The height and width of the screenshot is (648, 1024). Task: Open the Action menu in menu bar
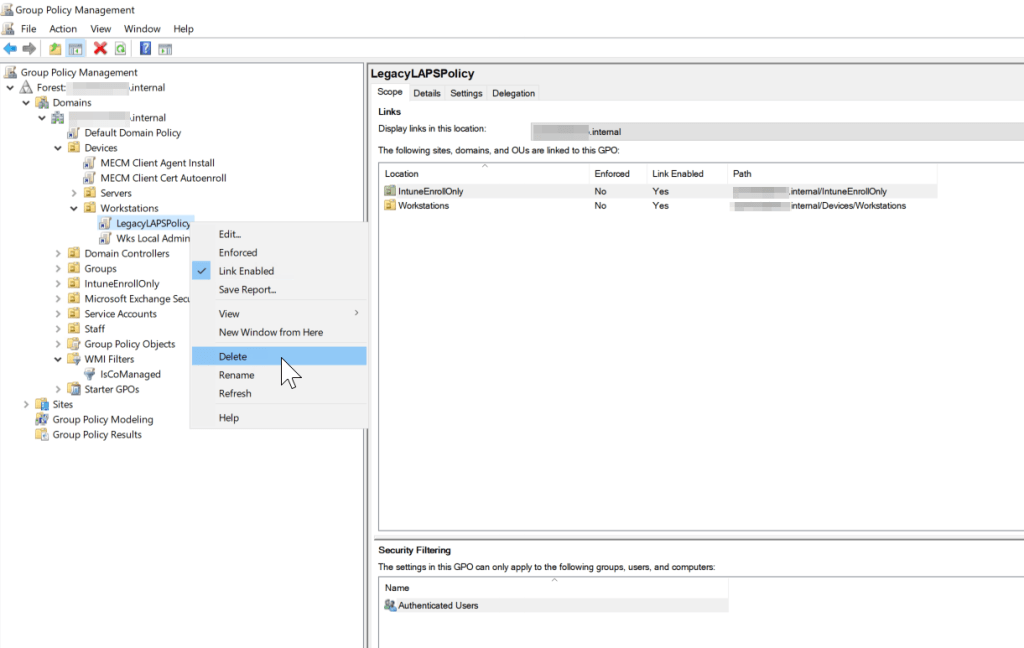(62, 28)
